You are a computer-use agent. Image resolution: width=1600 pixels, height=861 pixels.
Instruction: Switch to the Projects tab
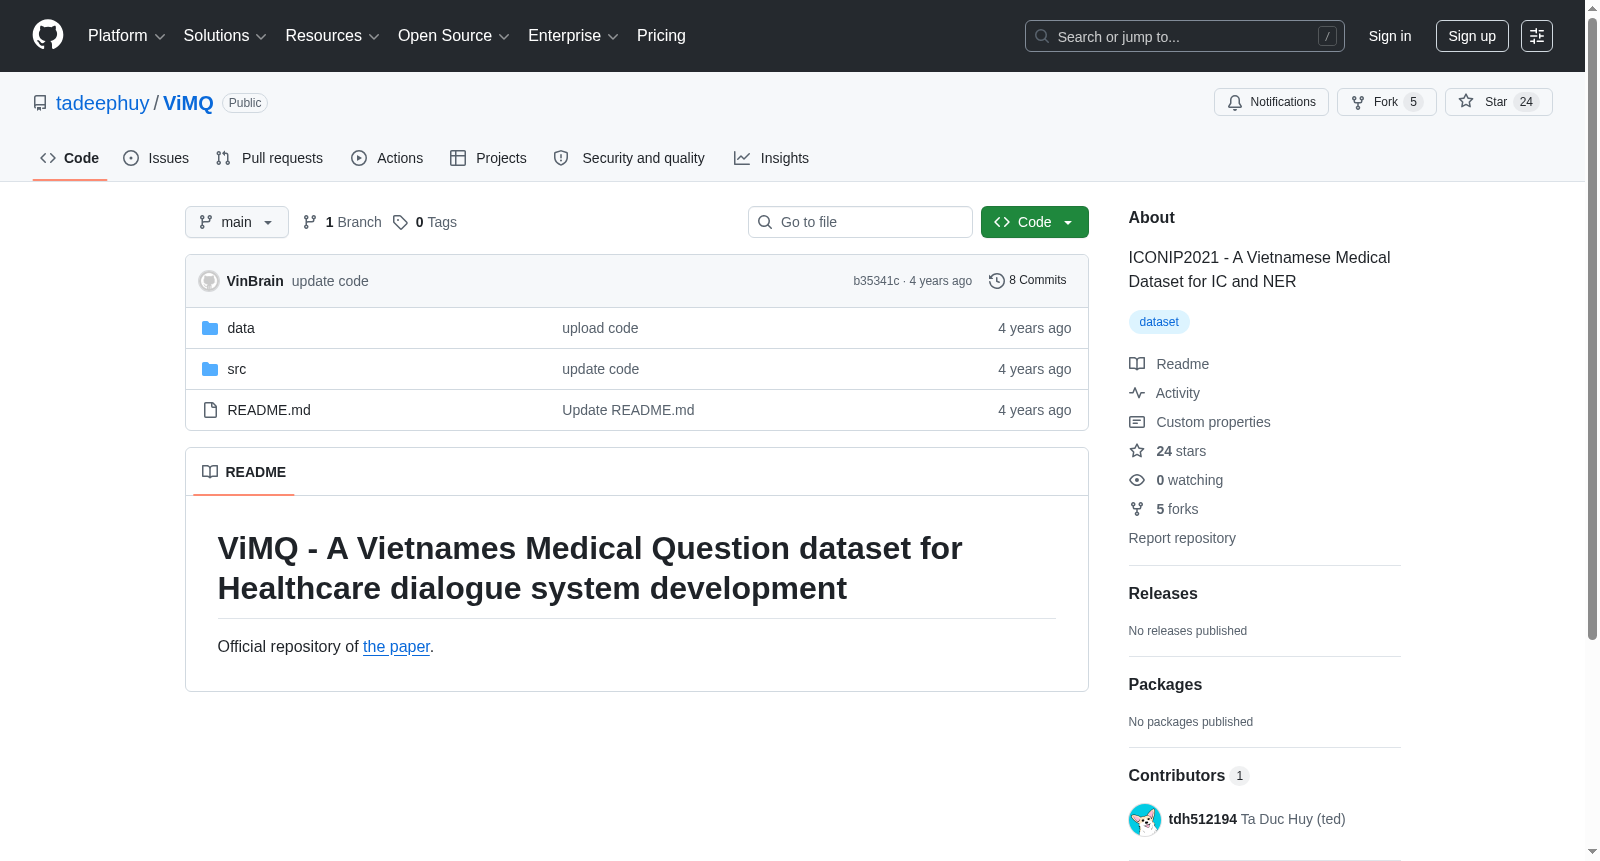[488, 158]
